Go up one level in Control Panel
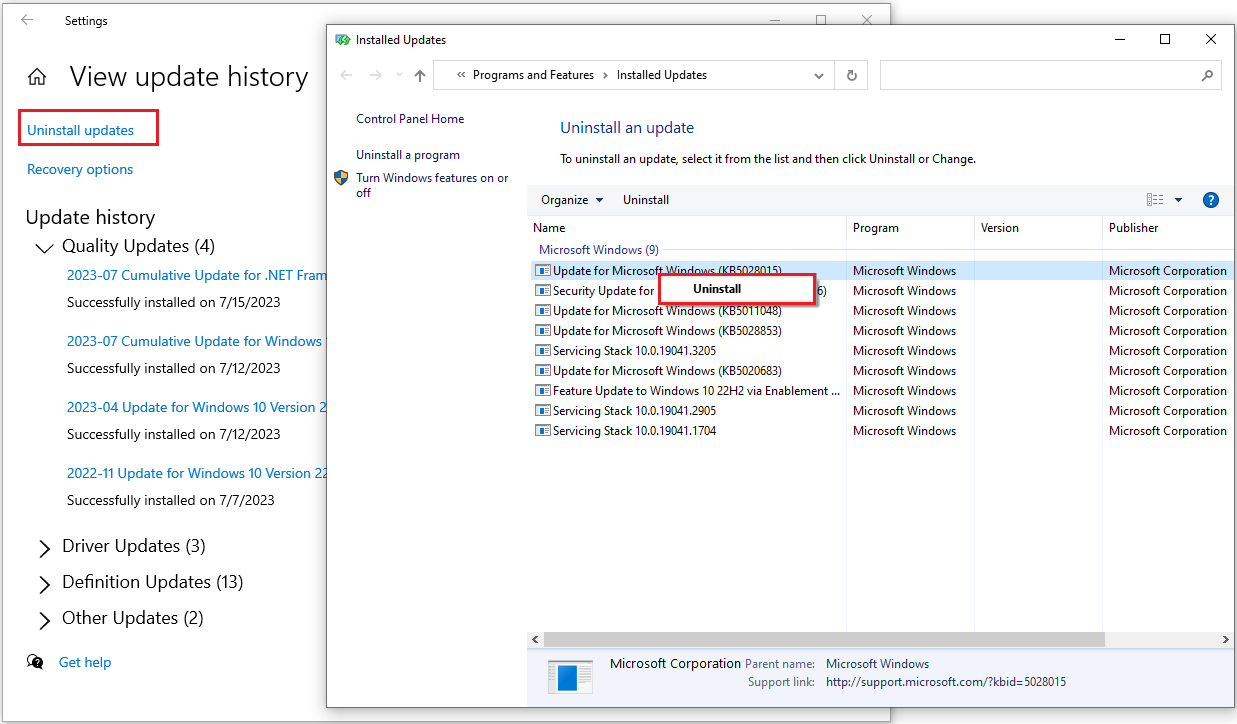 420,75
